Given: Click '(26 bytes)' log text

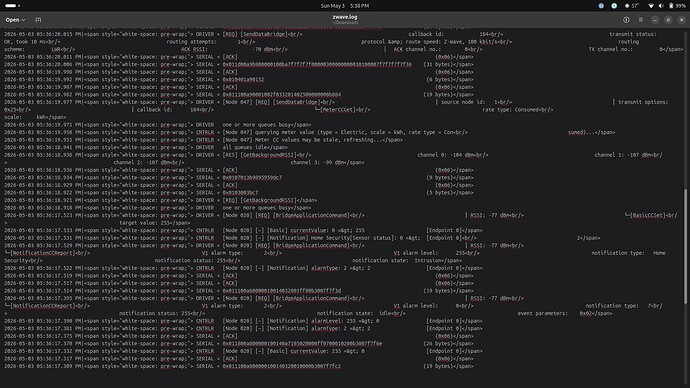Looking at the screenshot, I should [x=438, y=344].
